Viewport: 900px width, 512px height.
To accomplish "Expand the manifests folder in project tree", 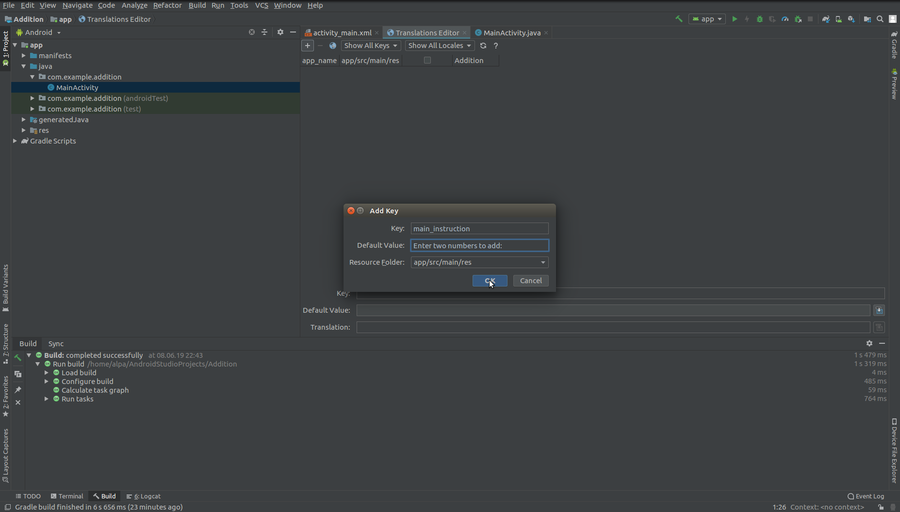I will 24,56.
